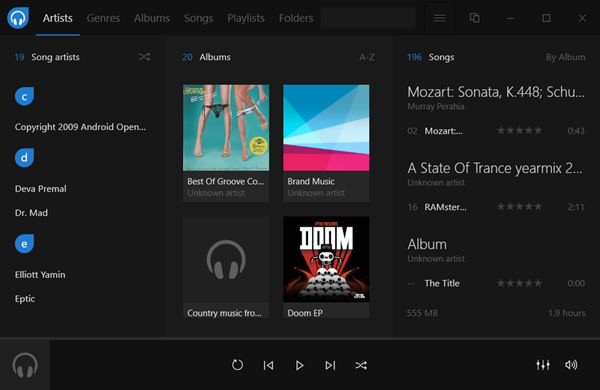Start playback with Play button
This screenshot has height=390, width=600.
299,366
